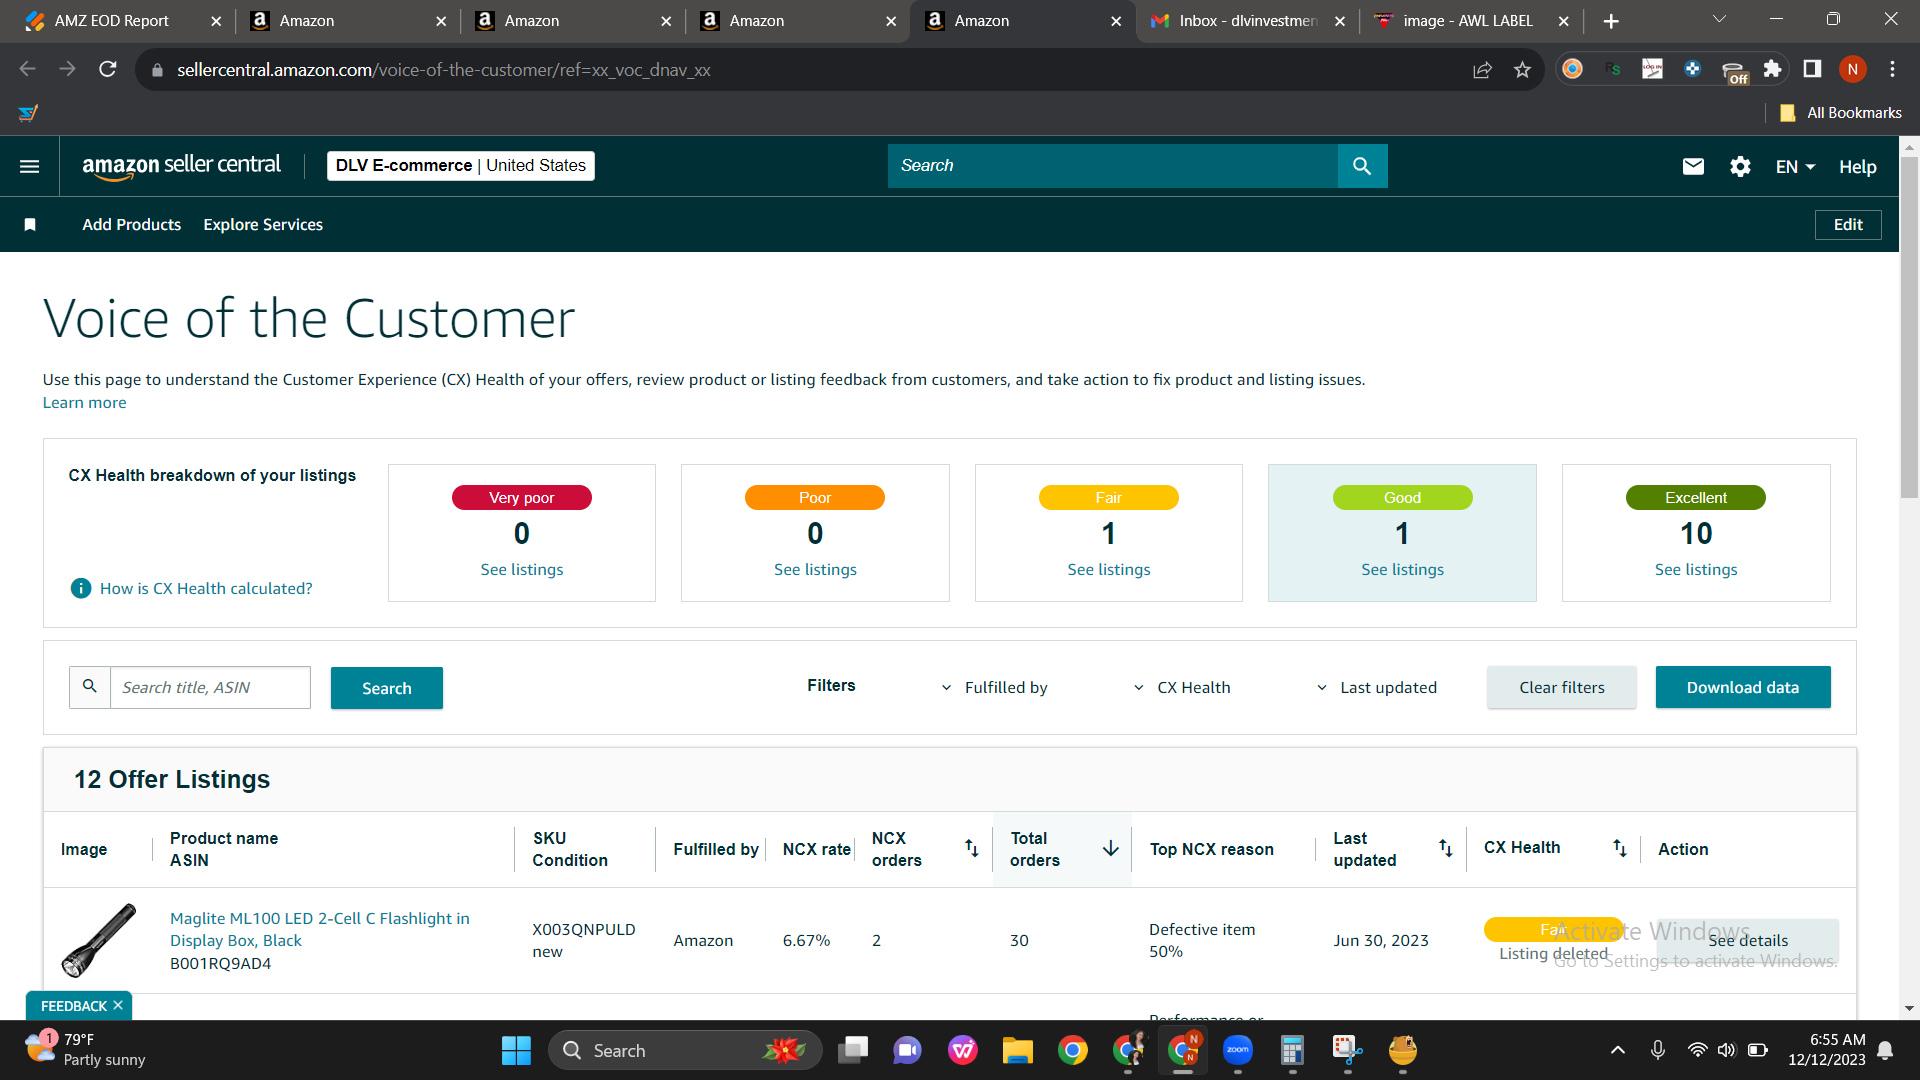Go back with the browser back arrow
Screen dimensions: 1920x1080
click(x=28, y=69)
